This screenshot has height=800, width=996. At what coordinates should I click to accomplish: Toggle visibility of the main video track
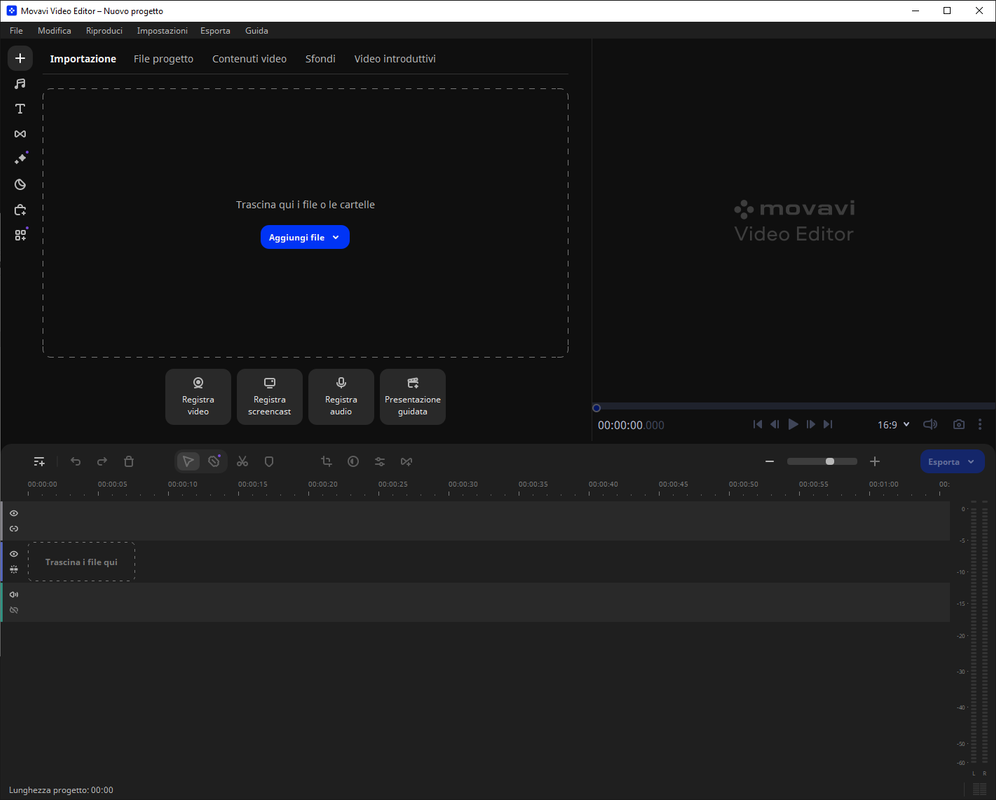click(14, 554)
